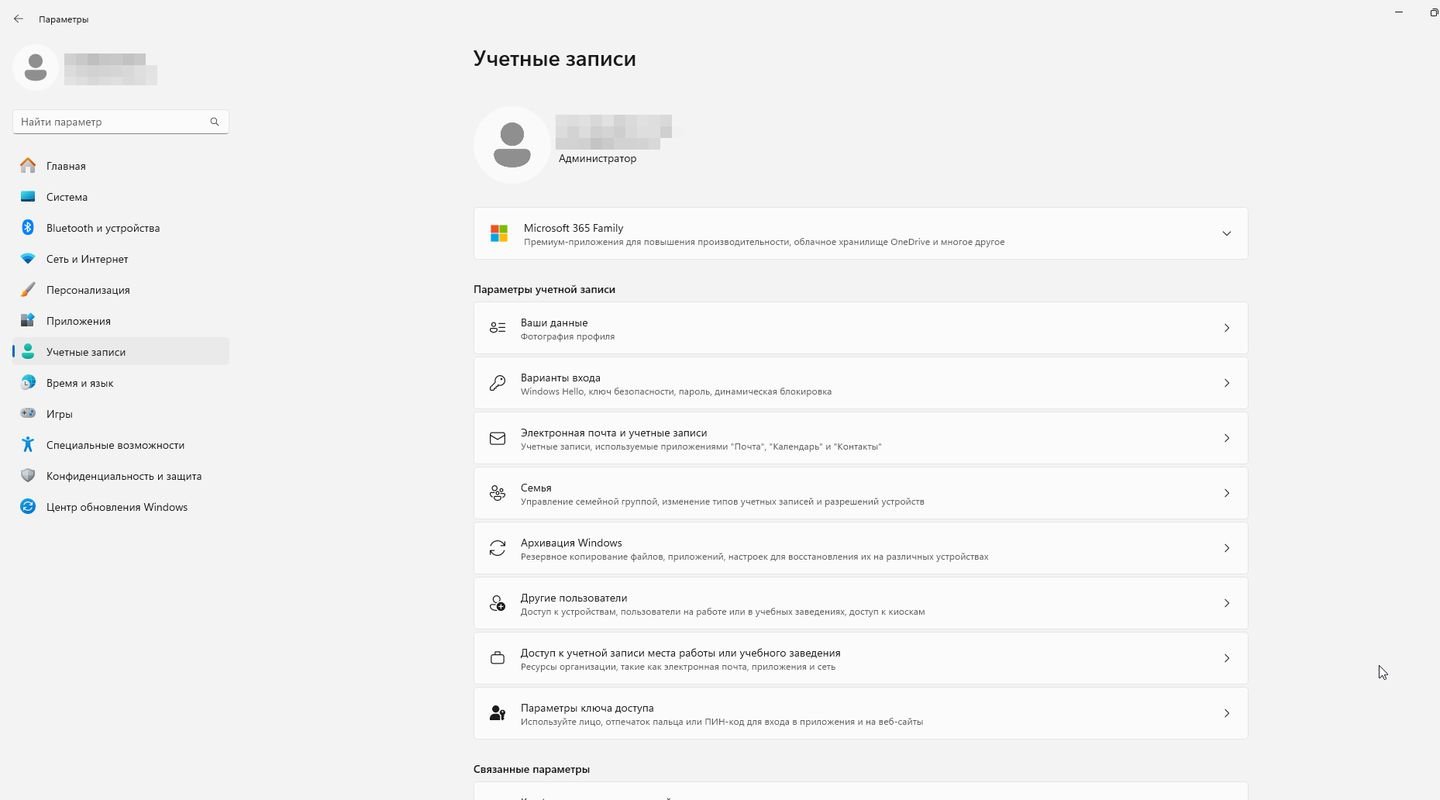Click the main profile avatar picture
The width and height of the screenshot is (1440, 800).
pos(512,145)
